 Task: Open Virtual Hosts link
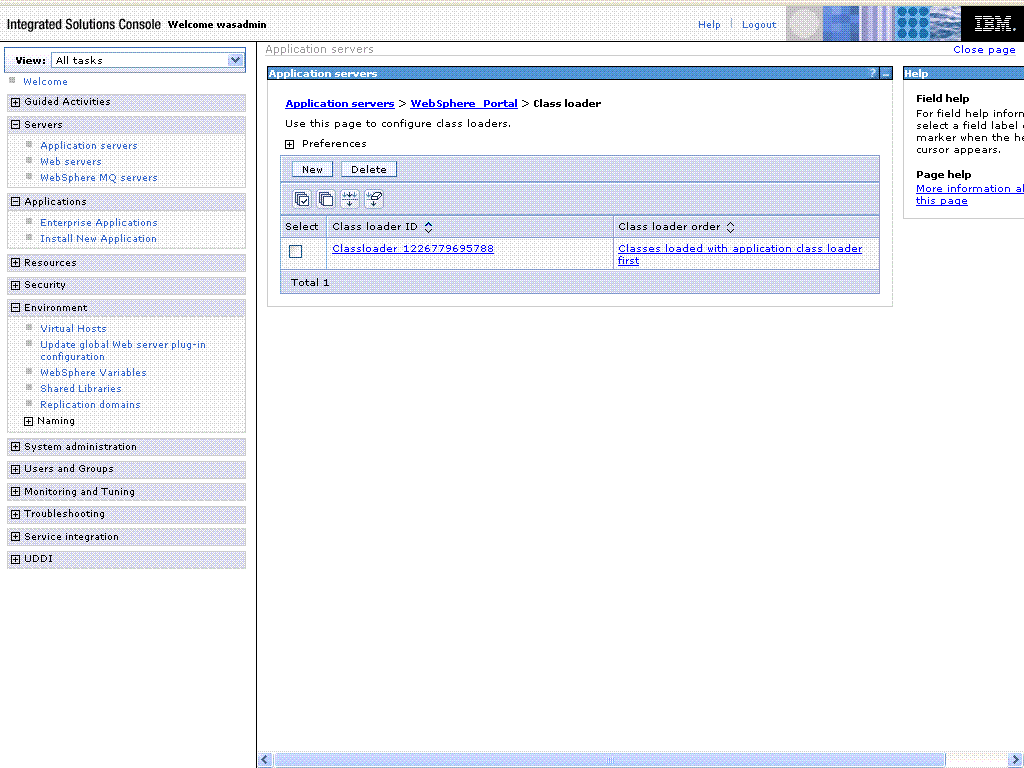point(73,328)
